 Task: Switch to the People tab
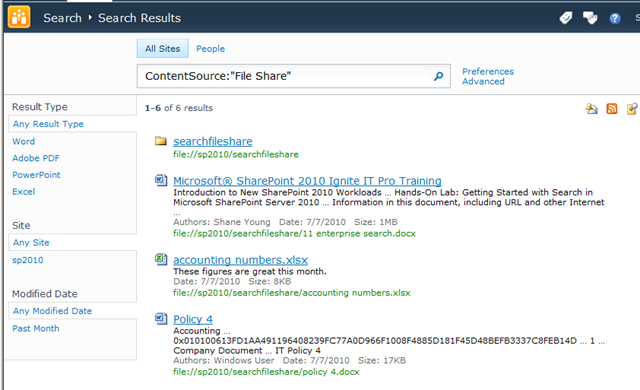[210, 49]
